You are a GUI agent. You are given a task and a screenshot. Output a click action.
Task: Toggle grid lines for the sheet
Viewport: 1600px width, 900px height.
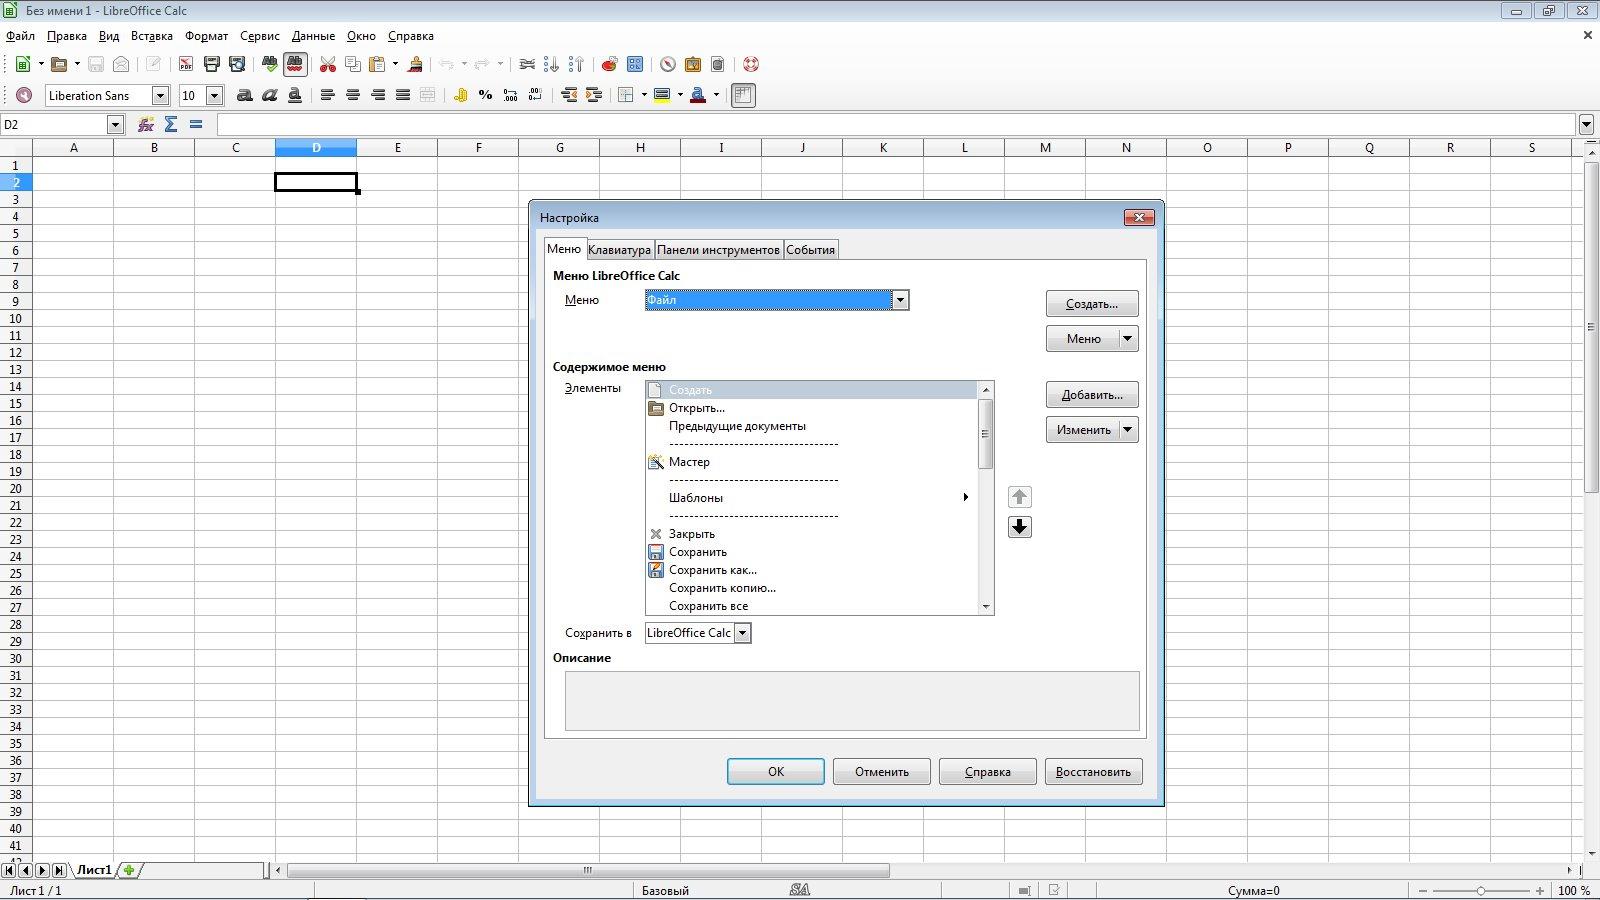(743, 95)
